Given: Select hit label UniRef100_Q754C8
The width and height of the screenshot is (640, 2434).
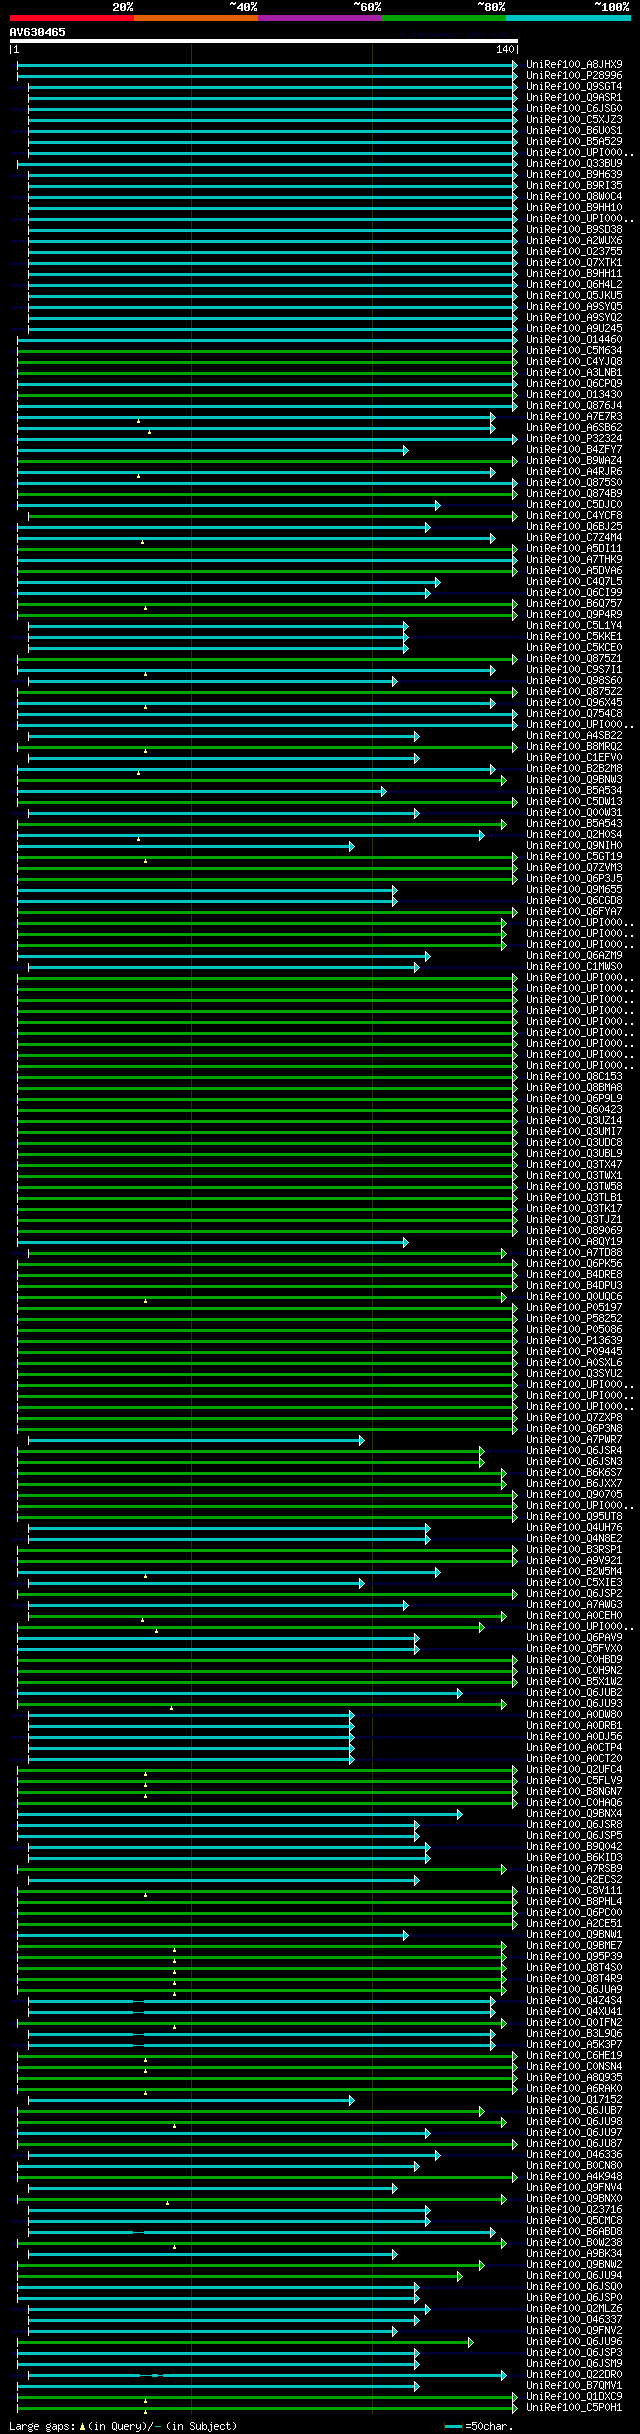Looking at the screenshot, I should (x=574, y=713).
